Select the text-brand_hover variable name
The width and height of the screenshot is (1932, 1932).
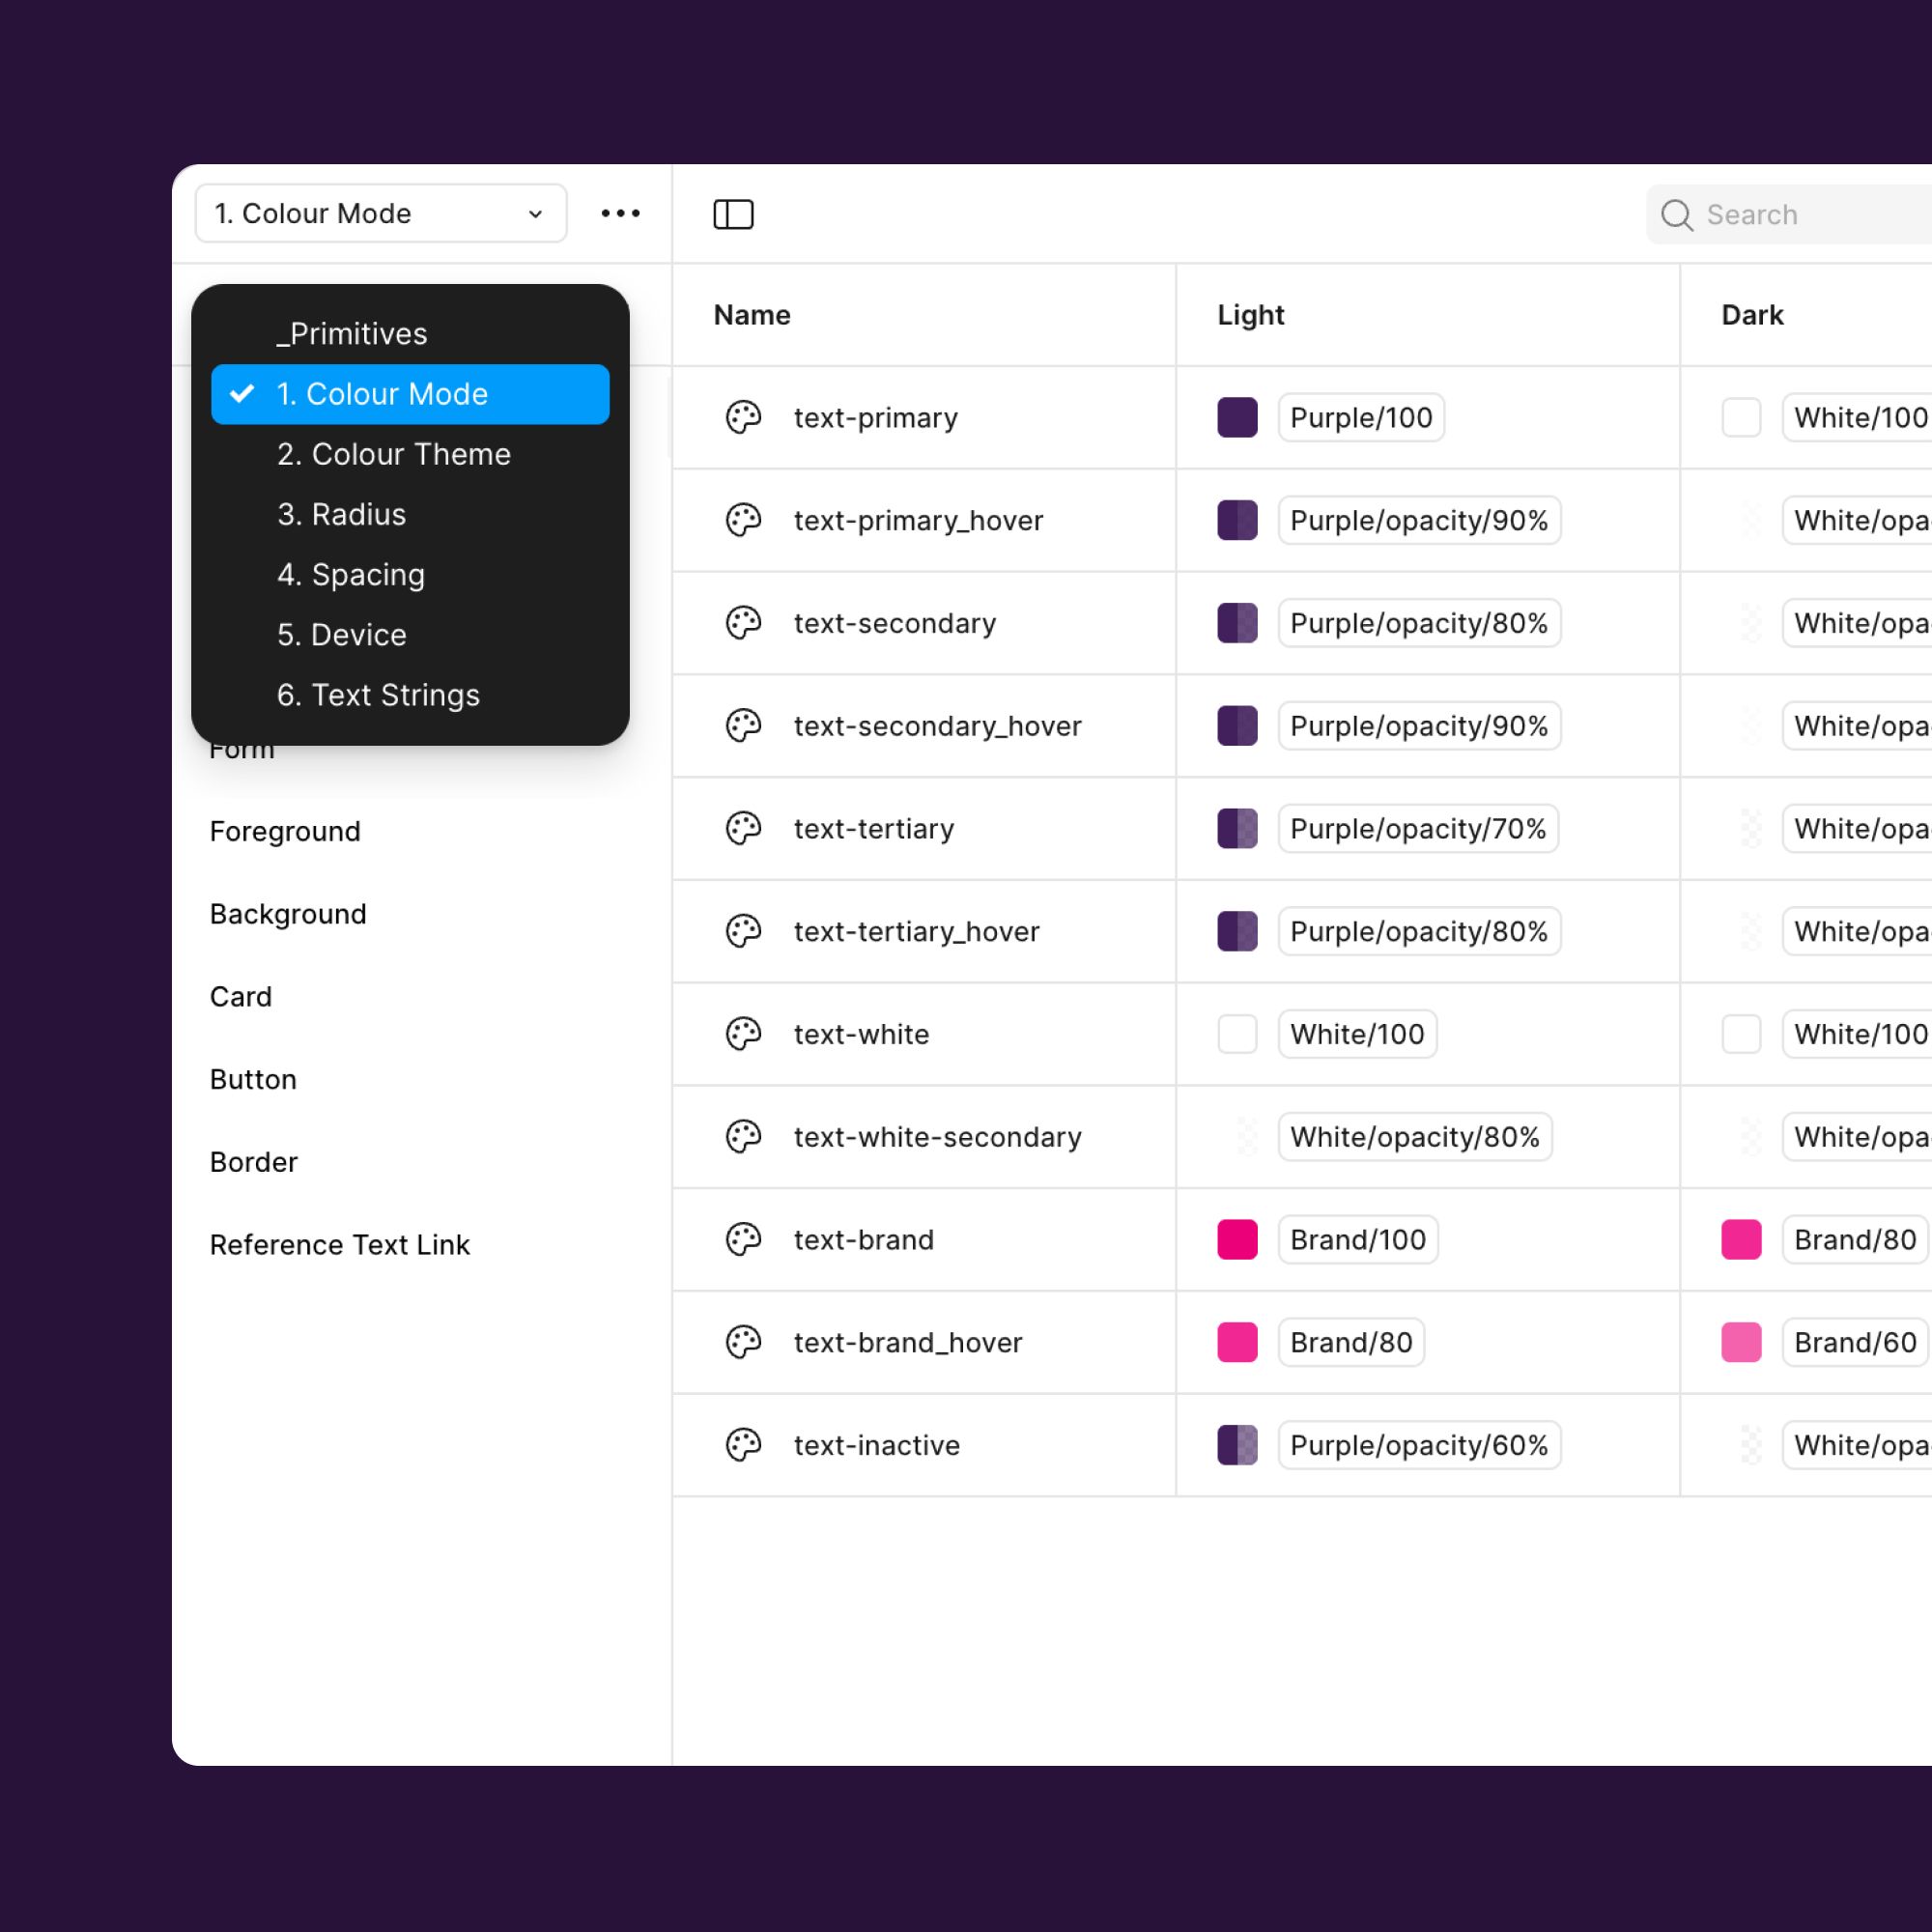click(907, 1342)
